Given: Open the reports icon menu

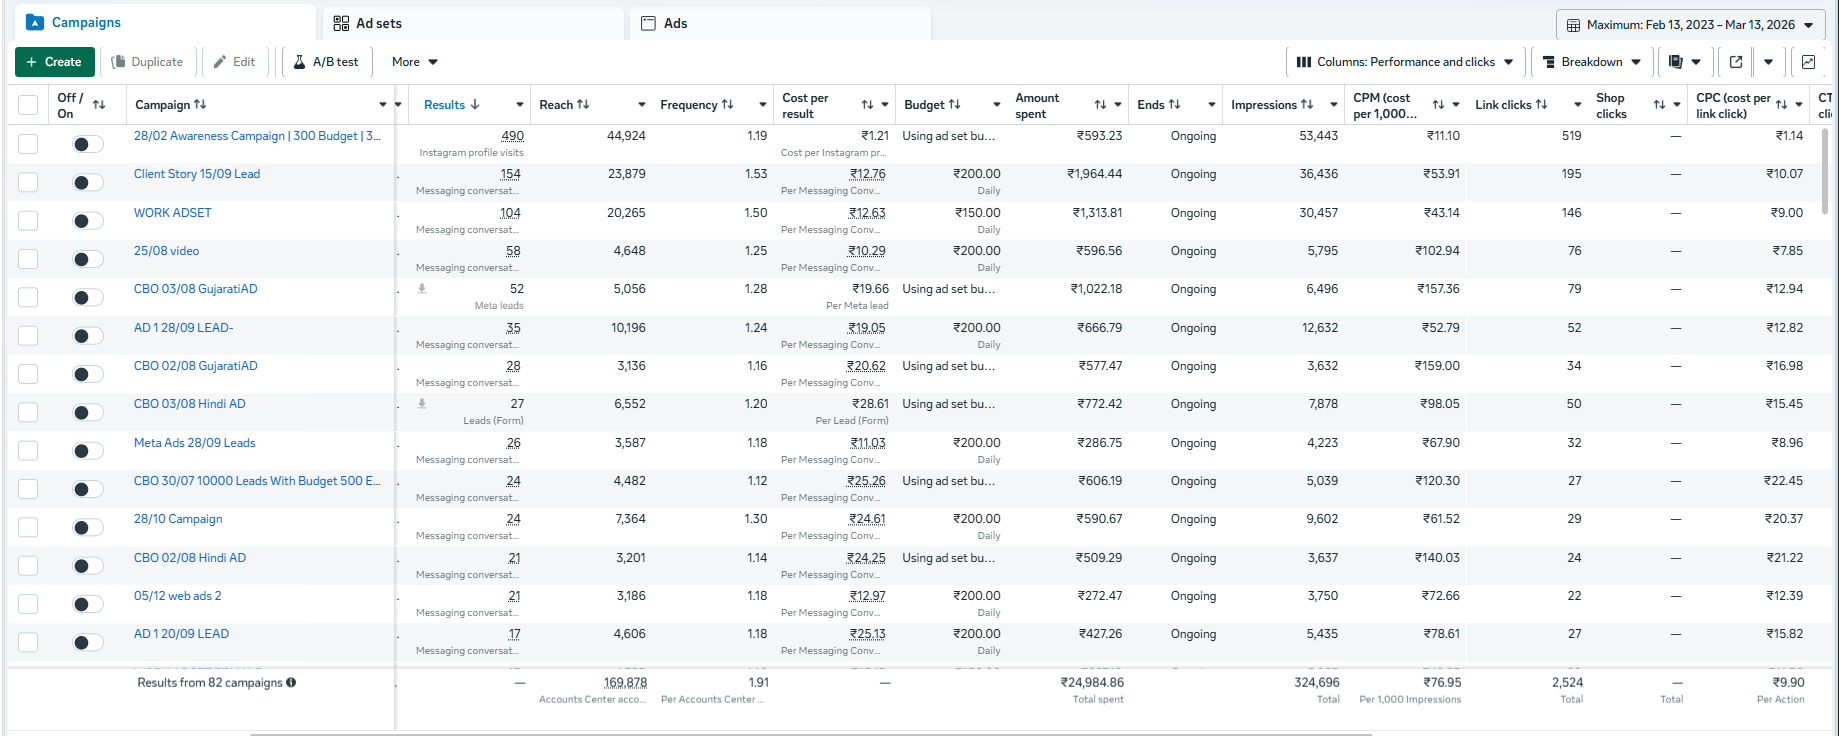Looking at the screenshot, I should [1684, 62].
